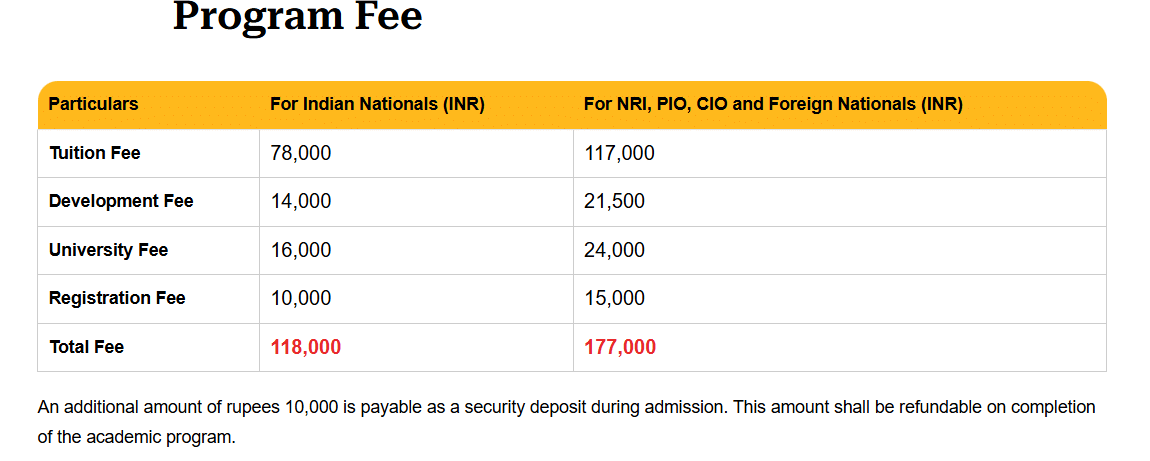Image resolution: width=1150 pixels, height=461 pixels.
Task: Click the 78,000 tuition fee value
Action: [300, 153]
